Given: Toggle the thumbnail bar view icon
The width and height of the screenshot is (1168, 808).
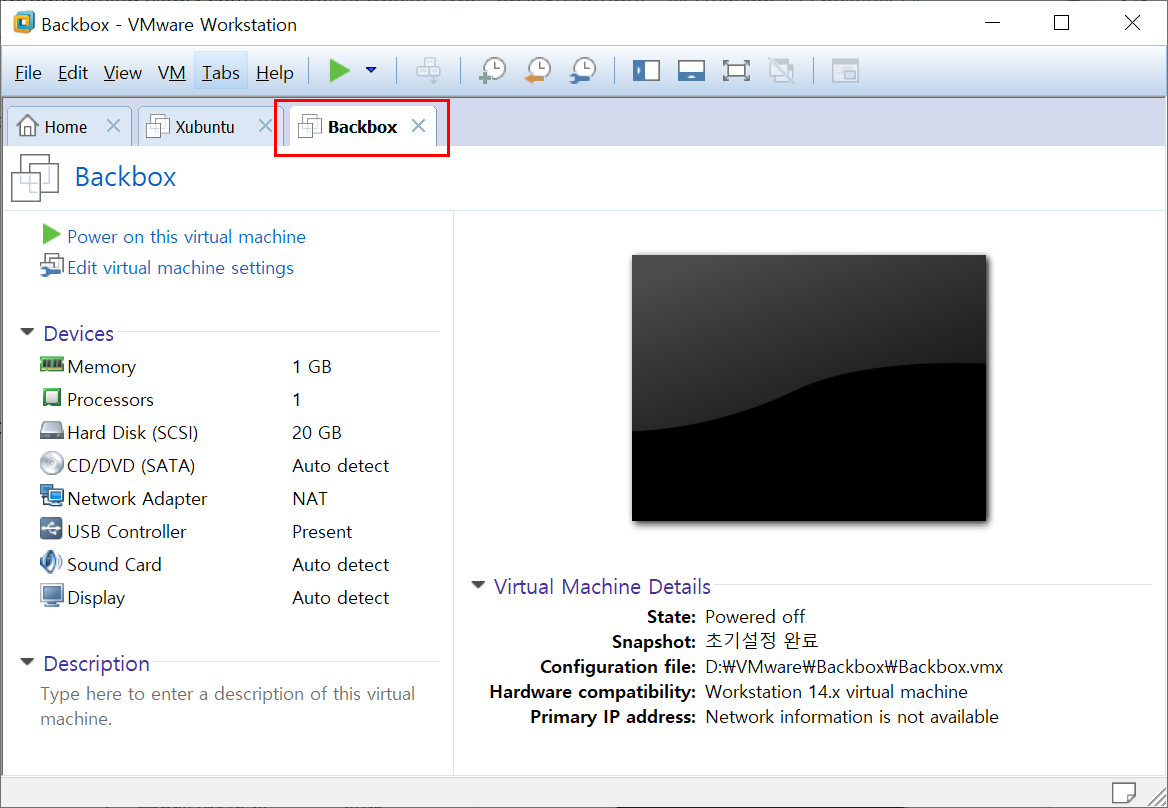Looking at the screenshot, I should pyautogui.click(x=691, y=71).
